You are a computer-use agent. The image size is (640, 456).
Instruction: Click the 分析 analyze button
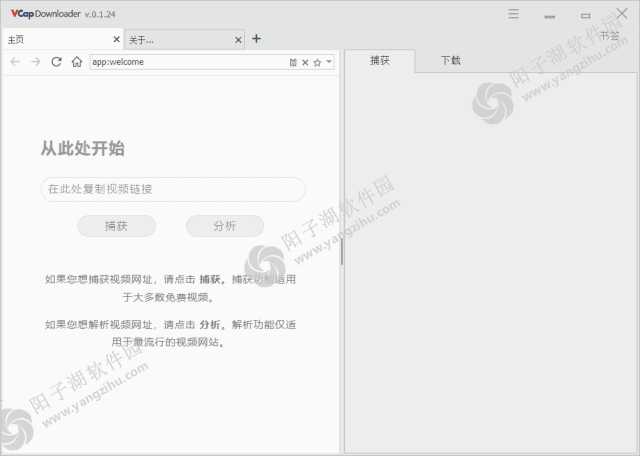coord(225,226)
